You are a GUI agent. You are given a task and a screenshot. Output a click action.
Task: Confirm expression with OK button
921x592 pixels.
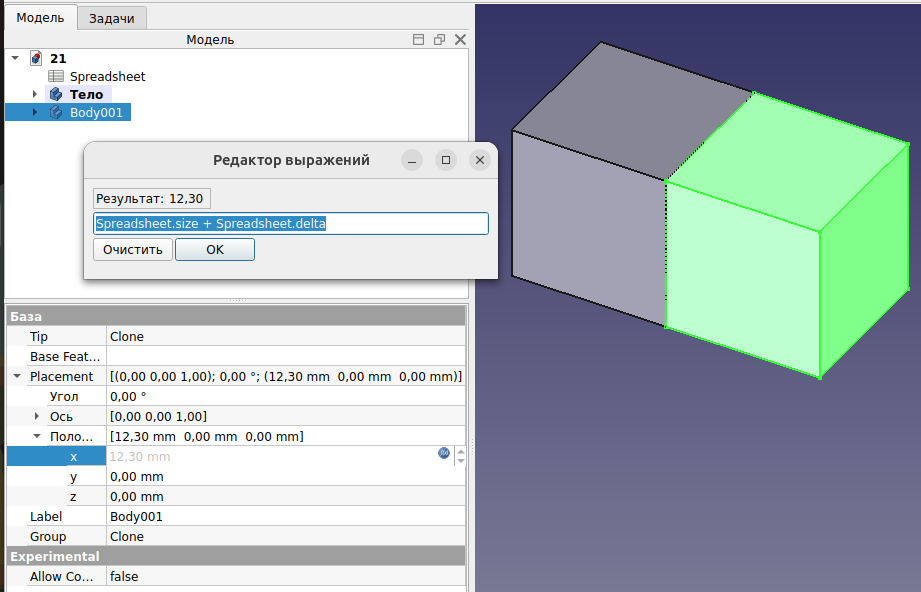coord(215,250)
